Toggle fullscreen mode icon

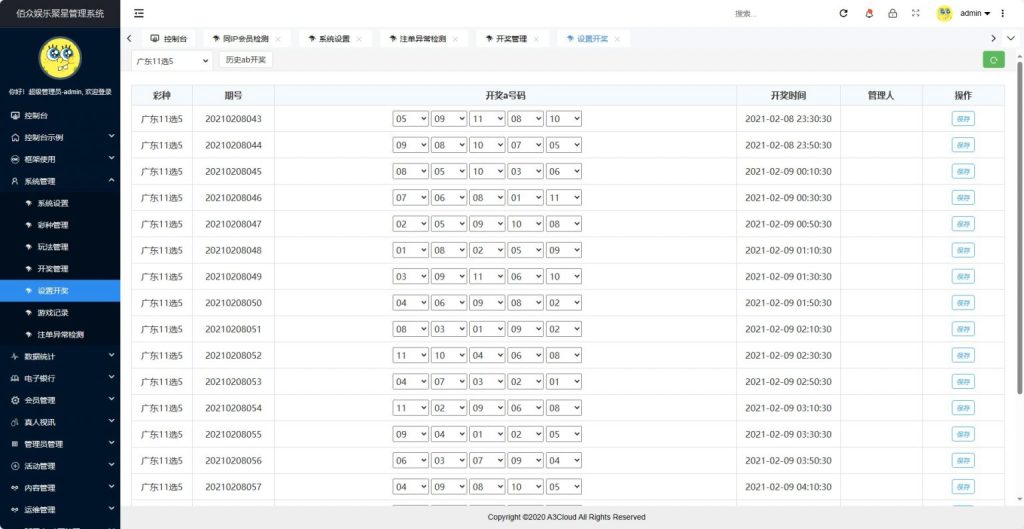(915, 13)
